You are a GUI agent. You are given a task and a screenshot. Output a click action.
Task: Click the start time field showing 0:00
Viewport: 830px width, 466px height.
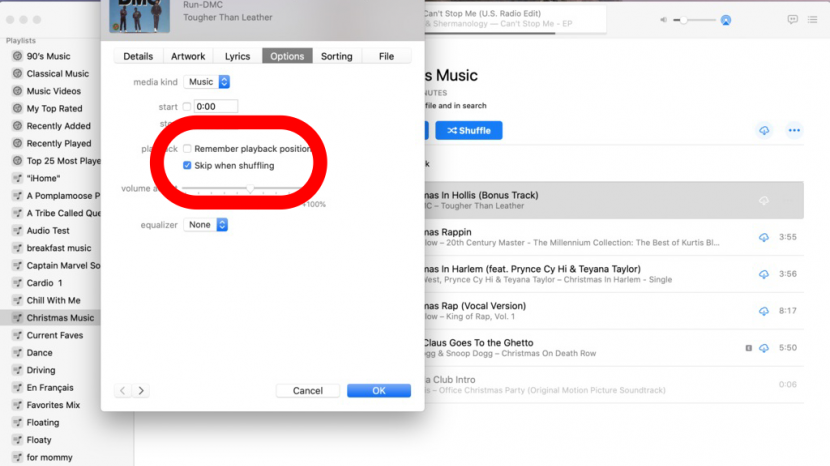pyautogui.click(x=215, y=106)
